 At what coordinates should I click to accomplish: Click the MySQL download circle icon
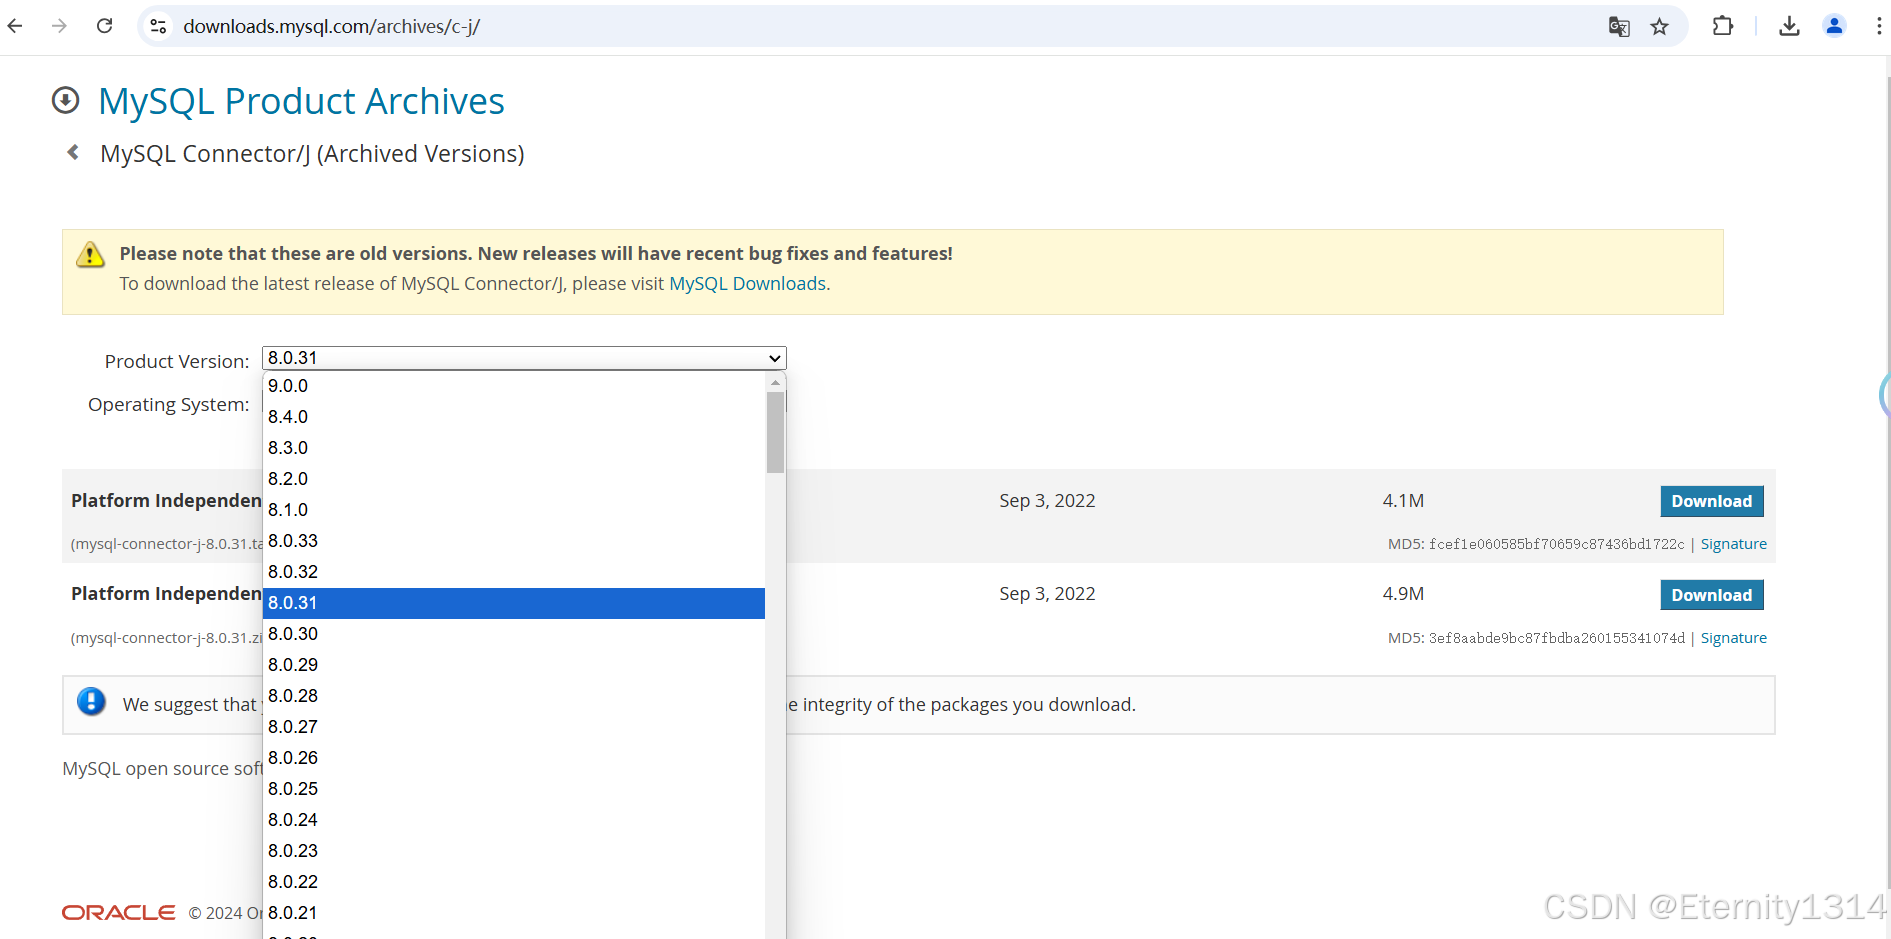tap(65, 100)
